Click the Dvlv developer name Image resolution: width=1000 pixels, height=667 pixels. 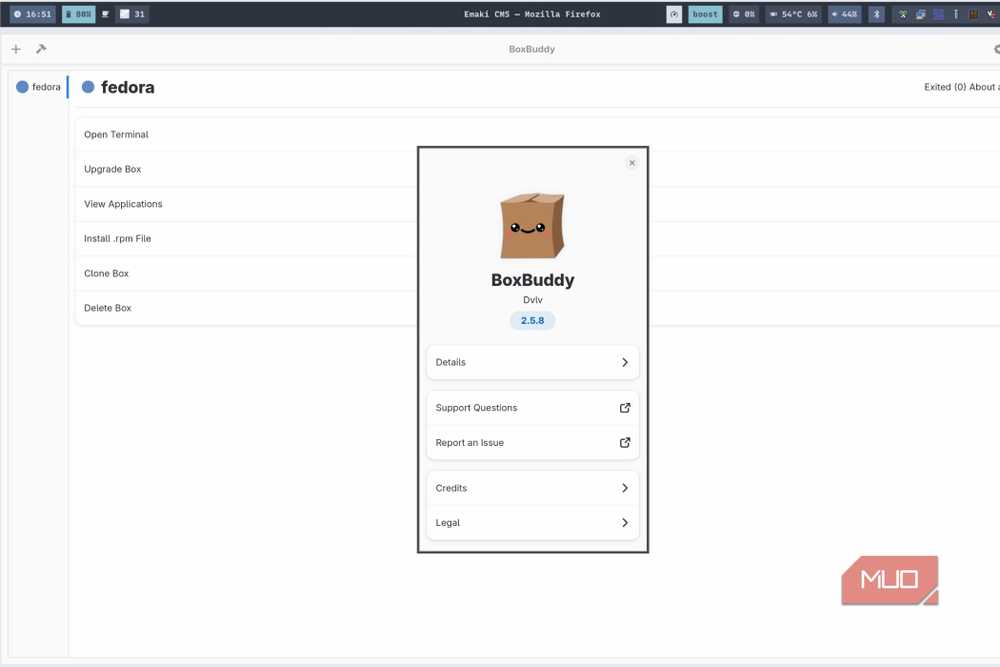click(533, 300)
